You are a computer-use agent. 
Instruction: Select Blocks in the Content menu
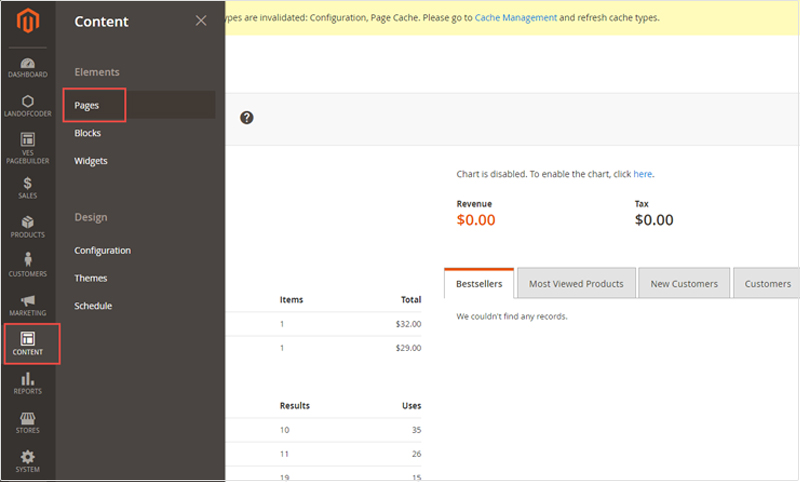pos(88,133)
